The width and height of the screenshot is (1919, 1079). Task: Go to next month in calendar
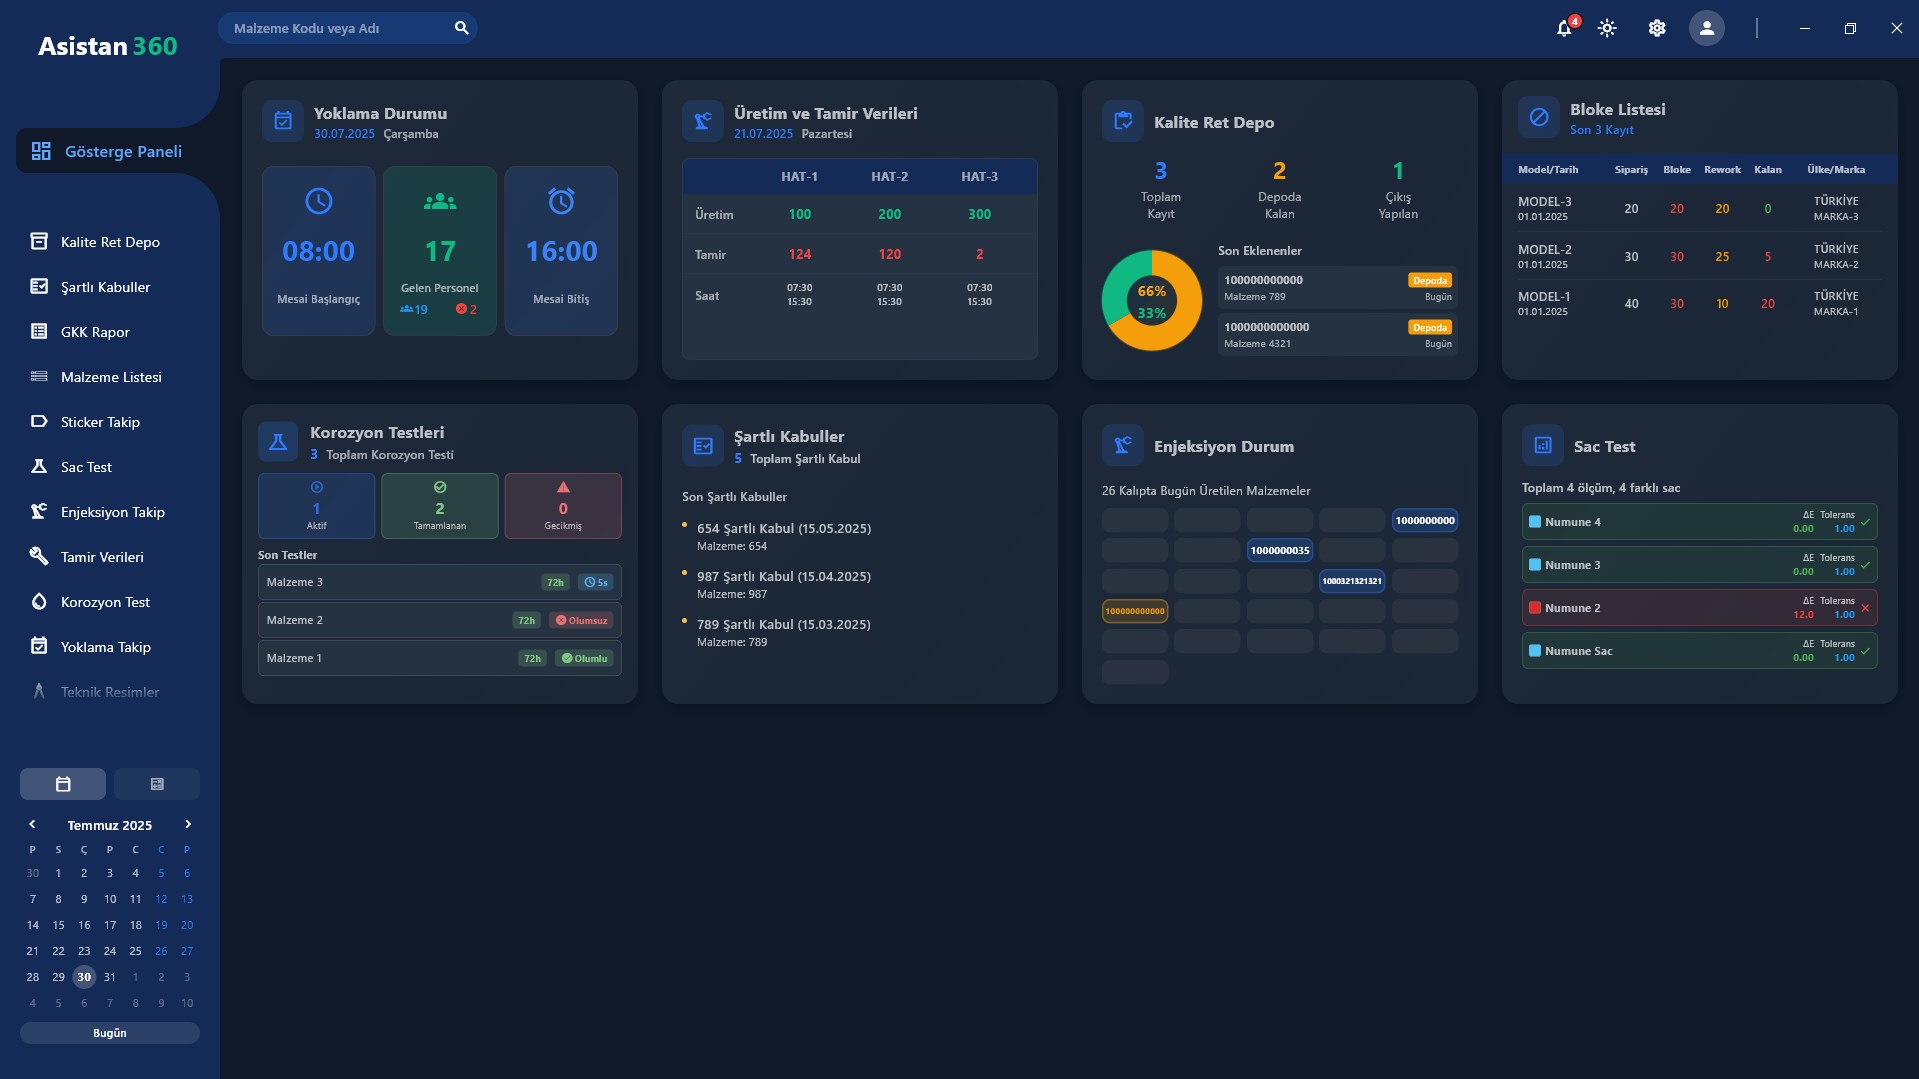coord(187,825)
